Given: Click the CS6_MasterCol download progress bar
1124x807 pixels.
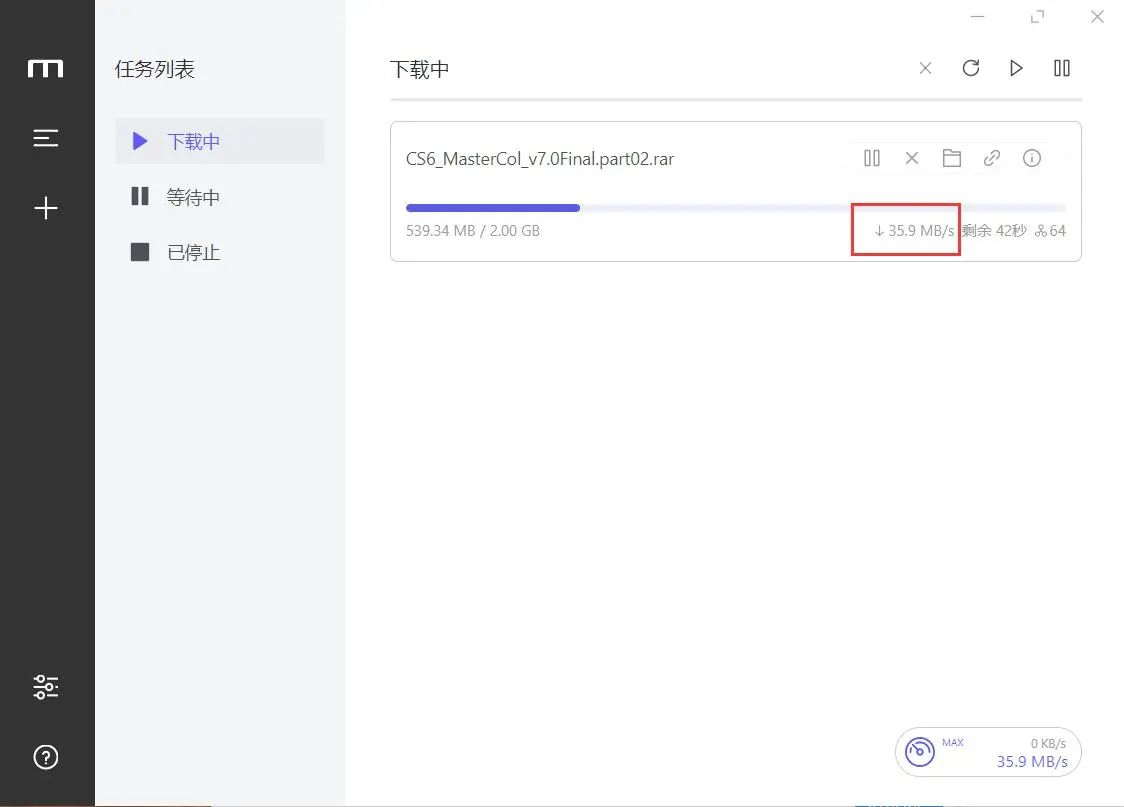Looking at the screenshot, I should pos(735,208).
